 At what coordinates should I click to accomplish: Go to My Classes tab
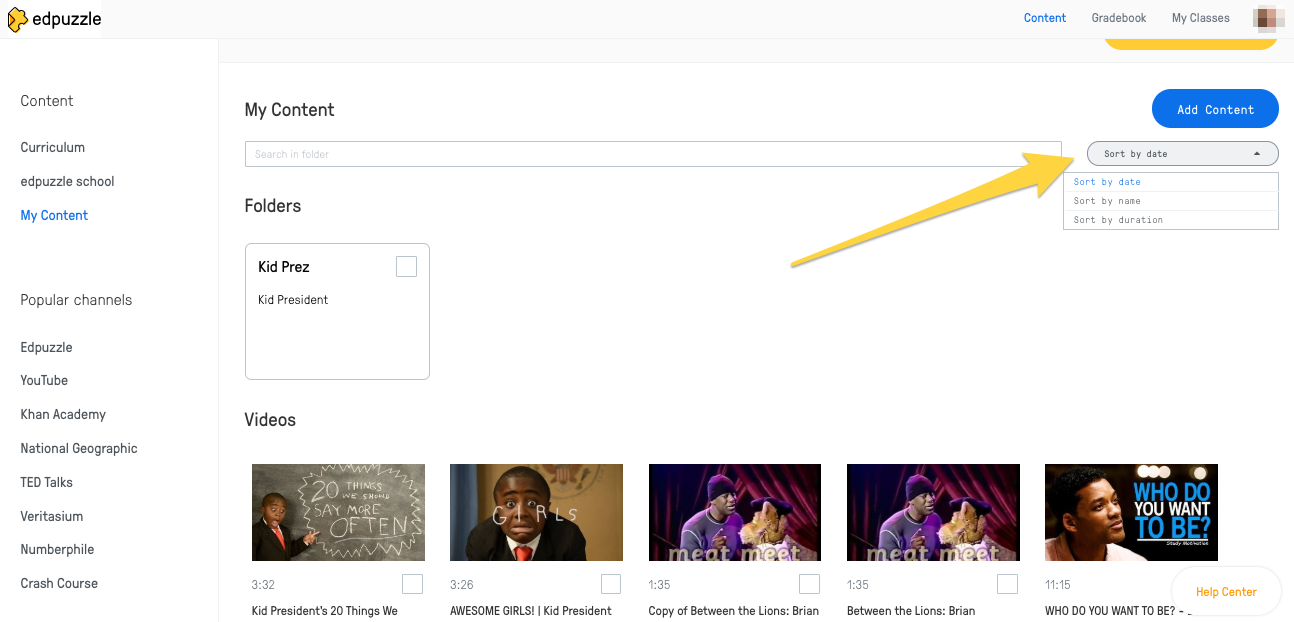[x=1201, y=18]
